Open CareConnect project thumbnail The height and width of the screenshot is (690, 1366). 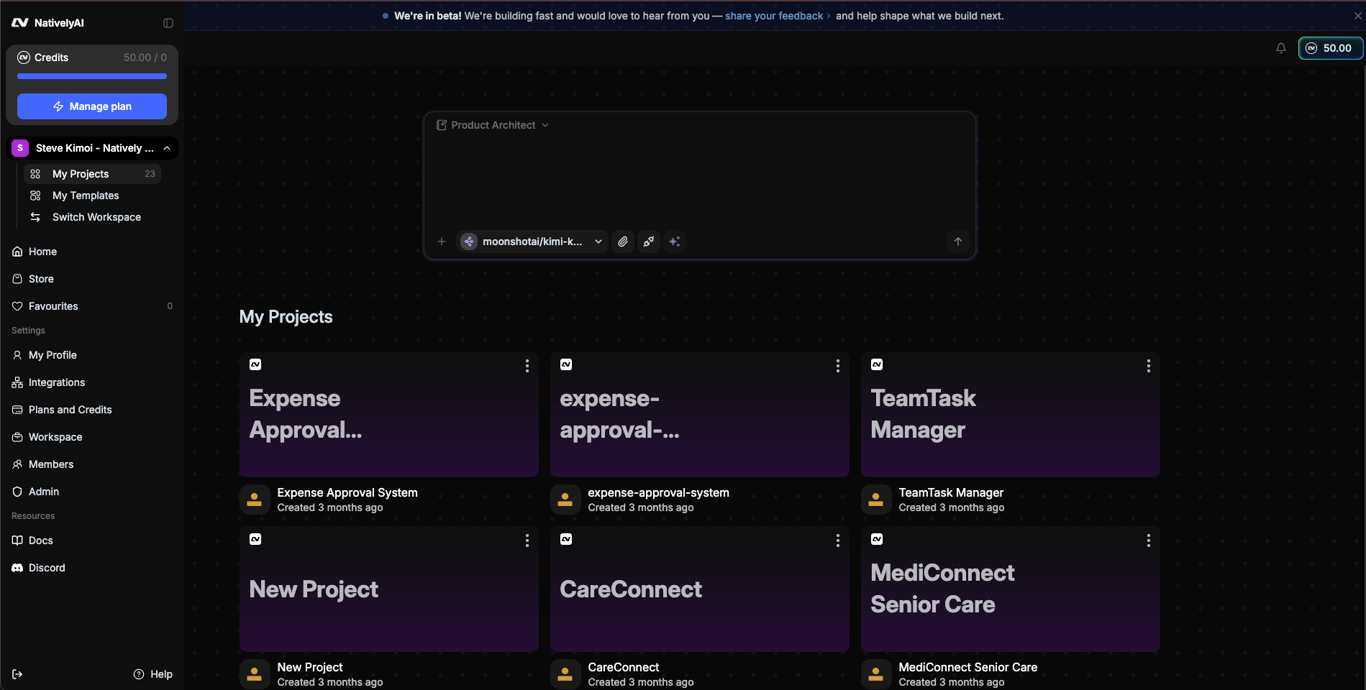[x=700, y=589]
